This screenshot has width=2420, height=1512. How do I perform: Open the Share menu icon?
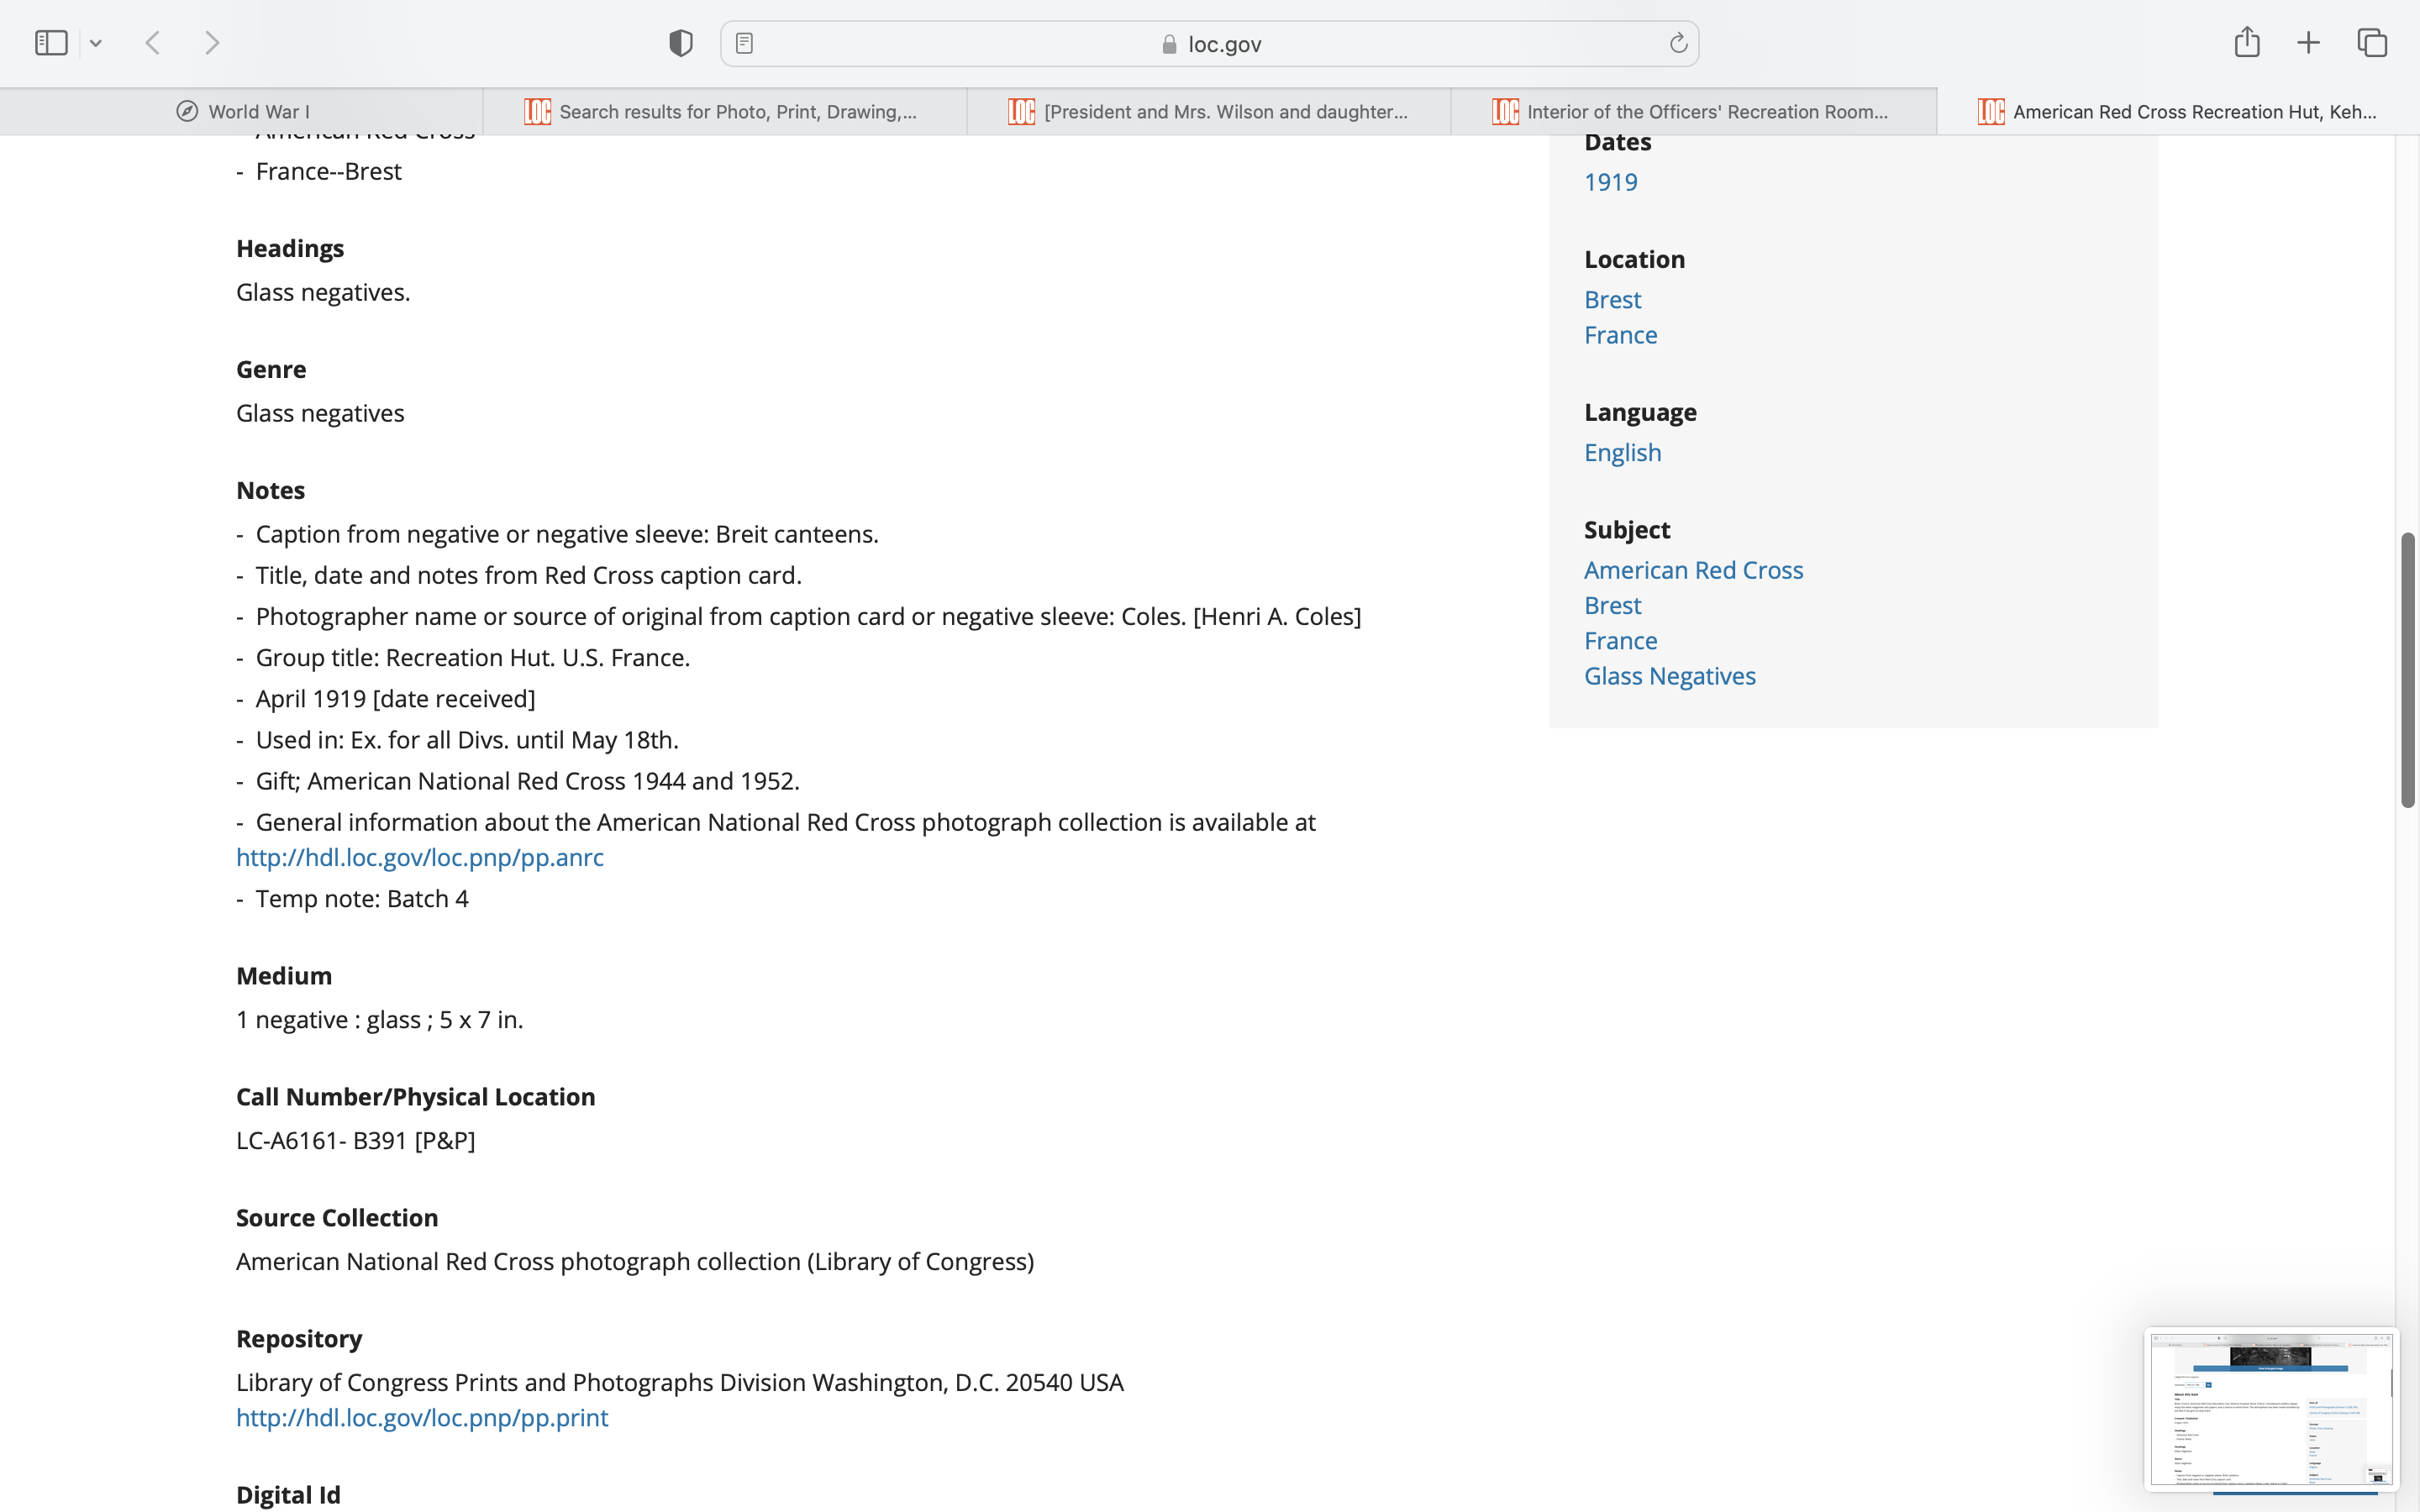click(2246, 42)
